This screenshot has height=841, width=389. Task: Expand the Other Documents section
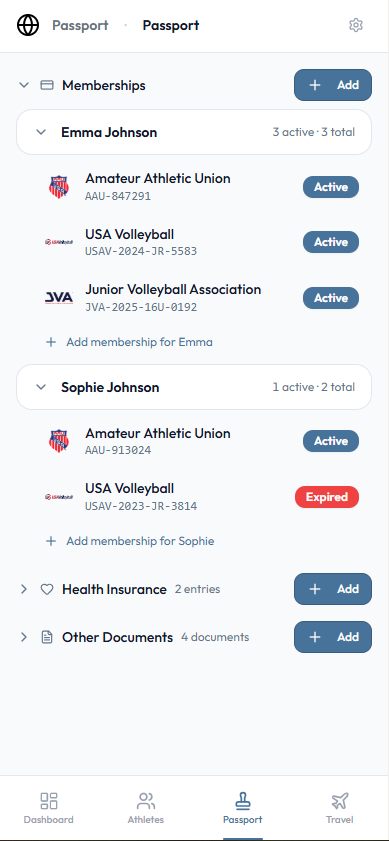click(x=24, y=637)
